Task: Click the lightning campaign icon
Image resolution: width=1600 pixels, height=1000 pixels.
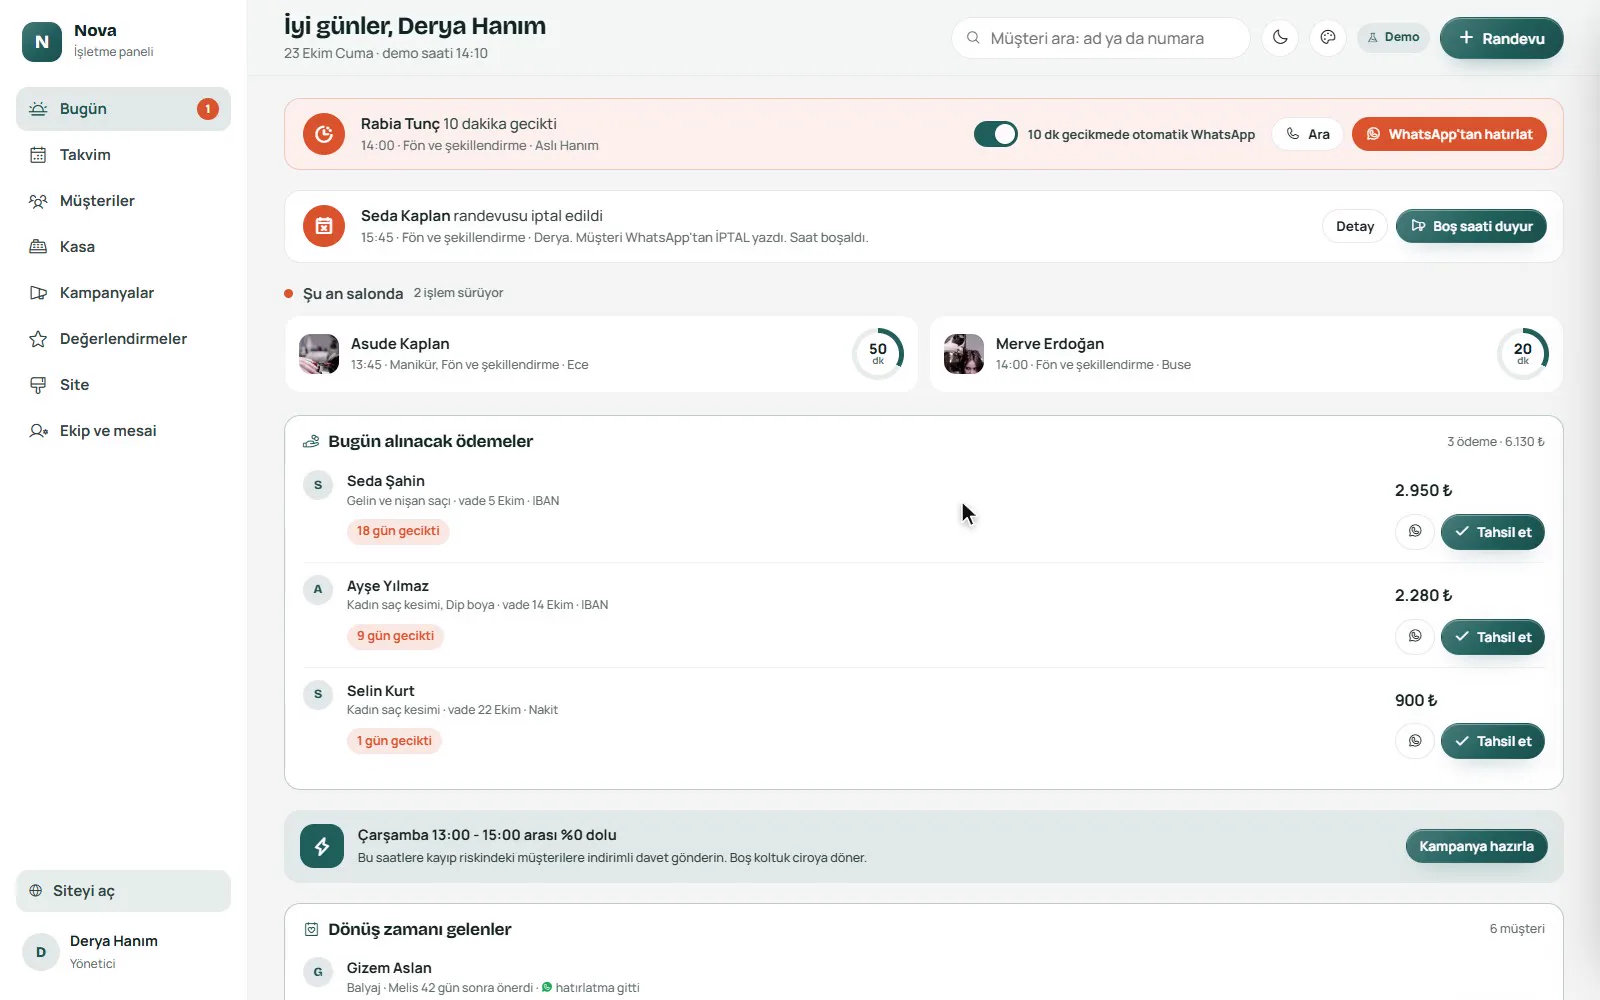Action: 322,846
